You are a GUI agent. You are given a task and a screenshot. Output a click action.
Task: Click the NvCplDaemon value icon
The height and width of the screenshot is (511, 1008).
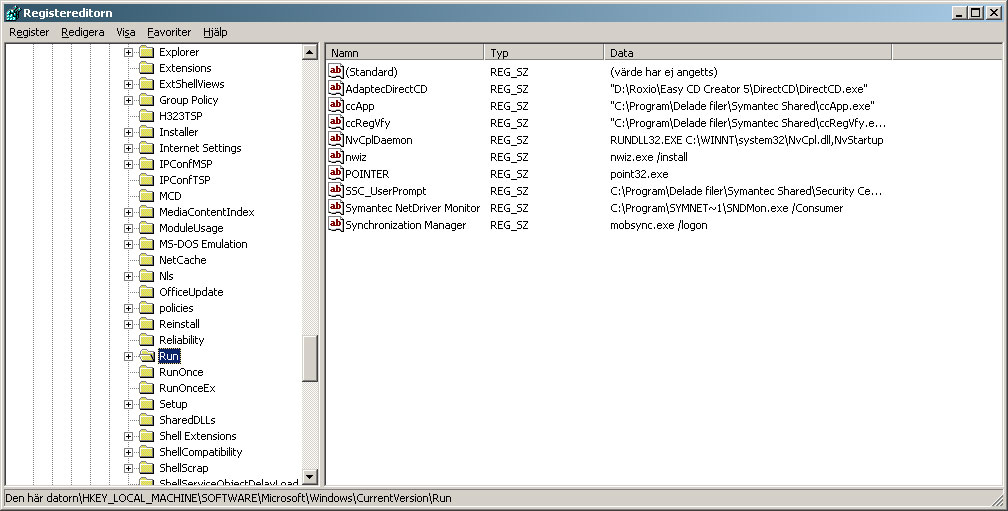[336, 139]
